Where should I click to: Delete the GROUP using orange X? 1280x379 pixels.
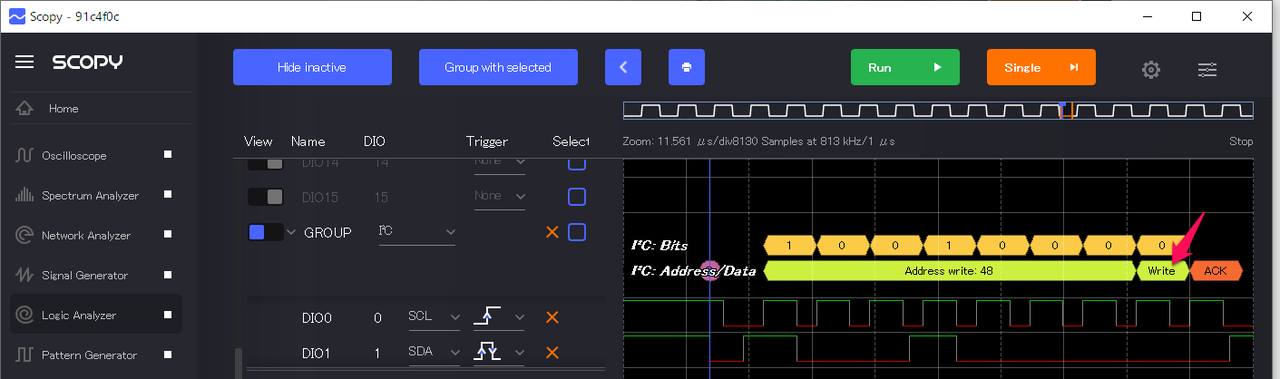[551, 232]
